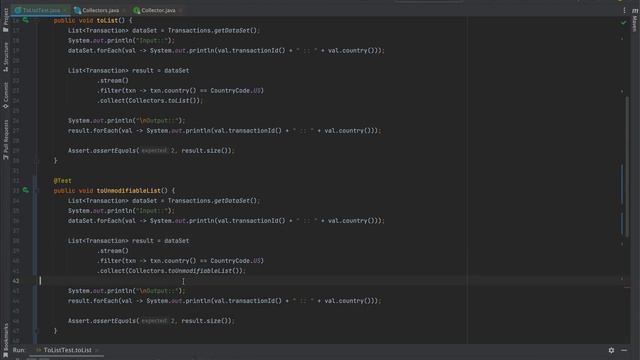Close the Collector.java tab

pos(180,10)
